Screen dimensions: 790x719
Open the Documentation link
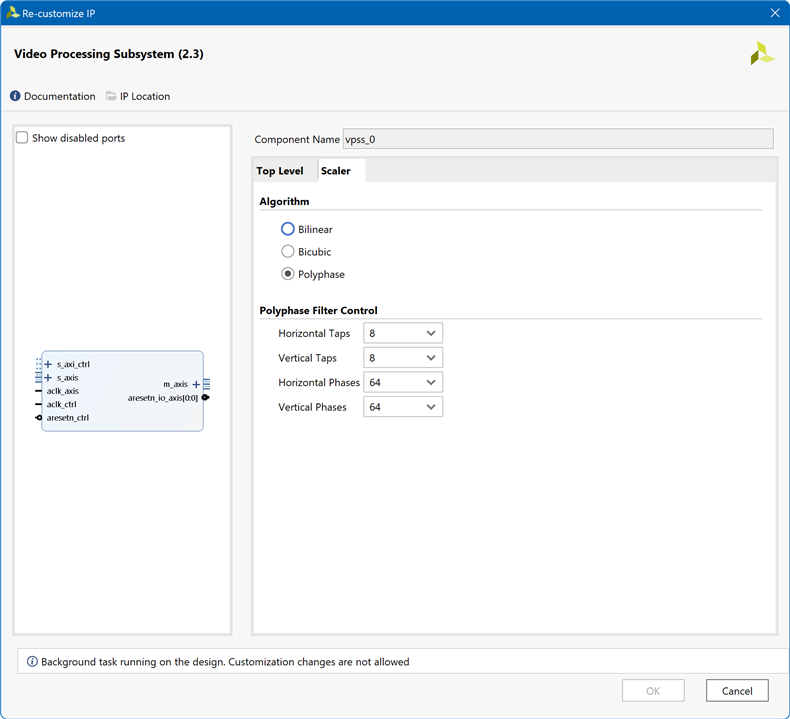click(x=59, y=96)
